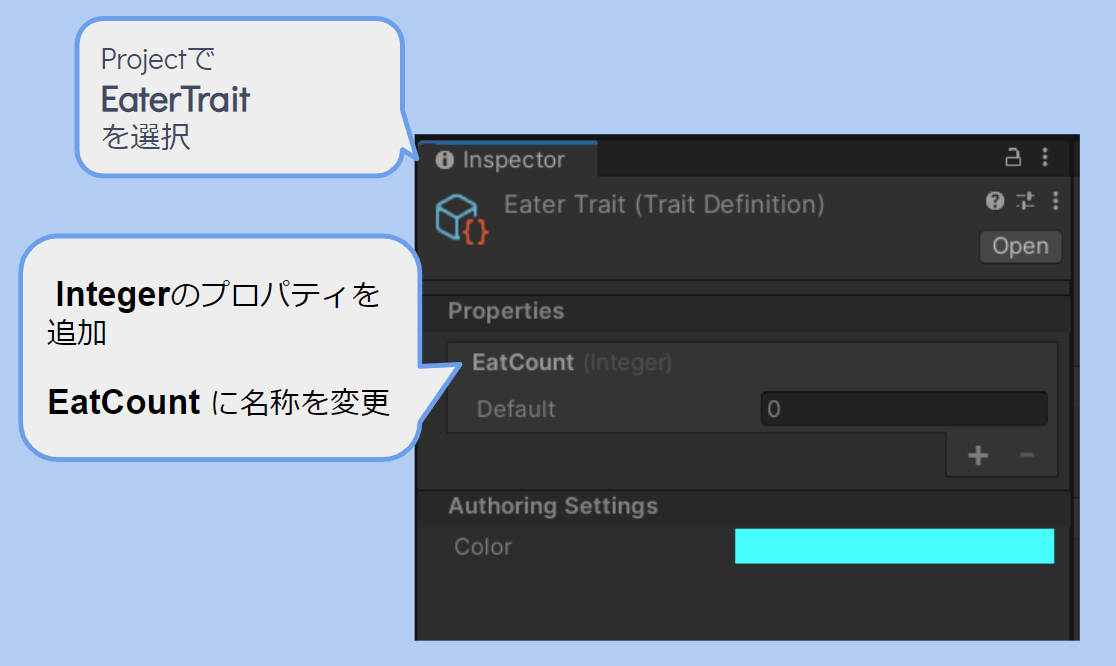Remove the property with the minus icon
Image resolution: width=1116 pixels, height=666 pixels.
[1026, 454]
